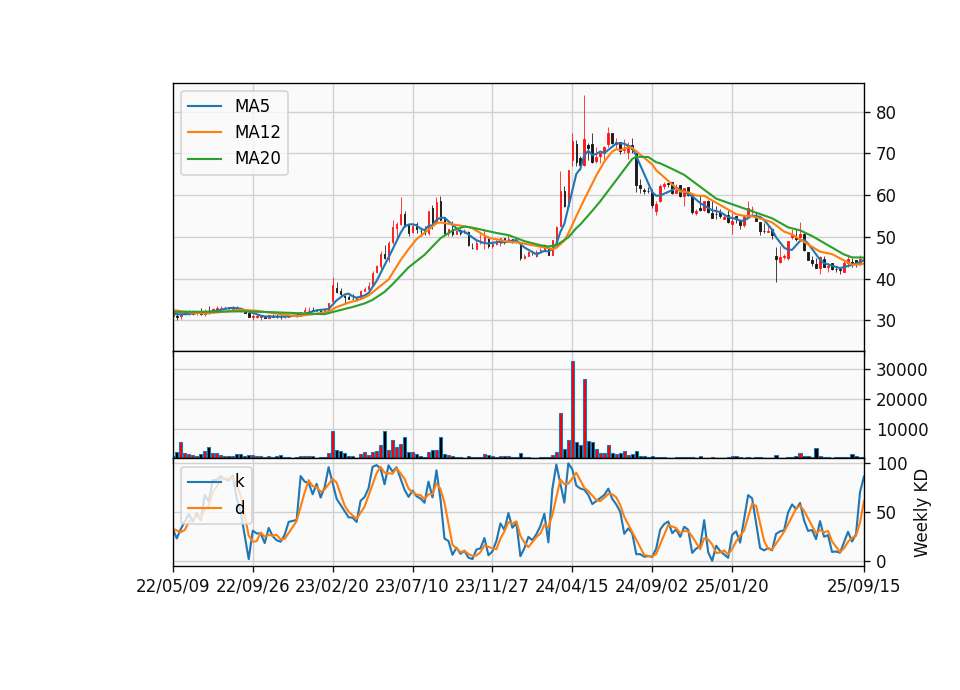The height and width of the screenshot is (690, 960).
Task: Click the volume axis label 30000
Action: (902, 370)
